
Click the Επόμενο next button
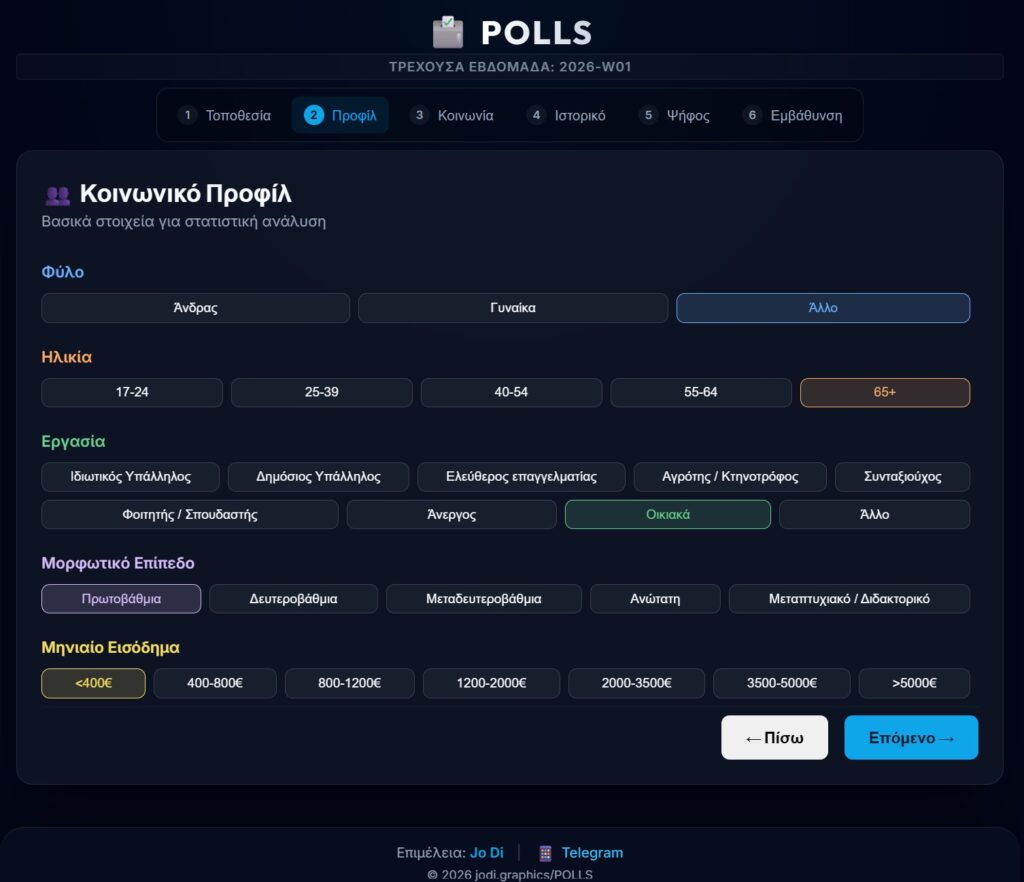[x=910, y=738]
